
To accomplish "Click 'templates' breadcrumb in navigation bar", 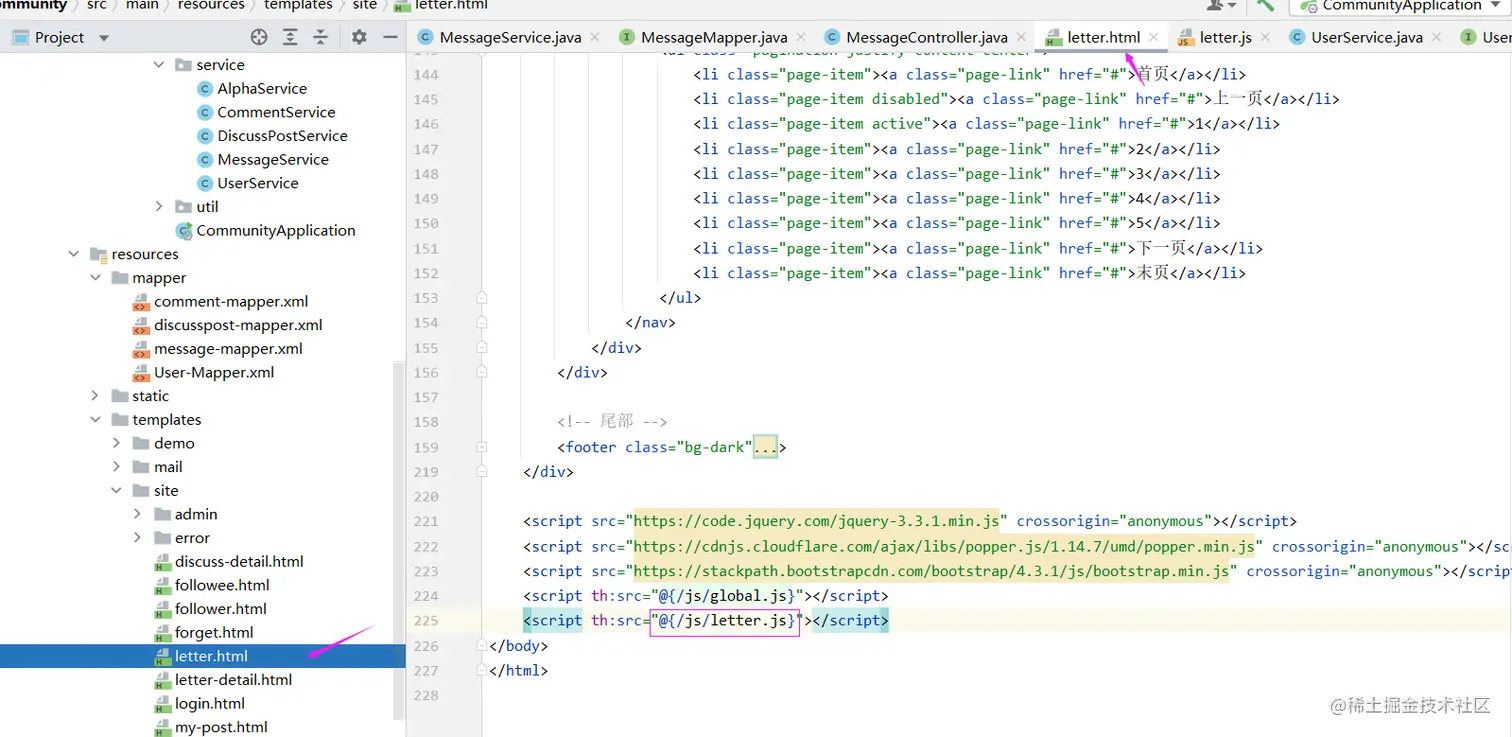I will point(298,5).
